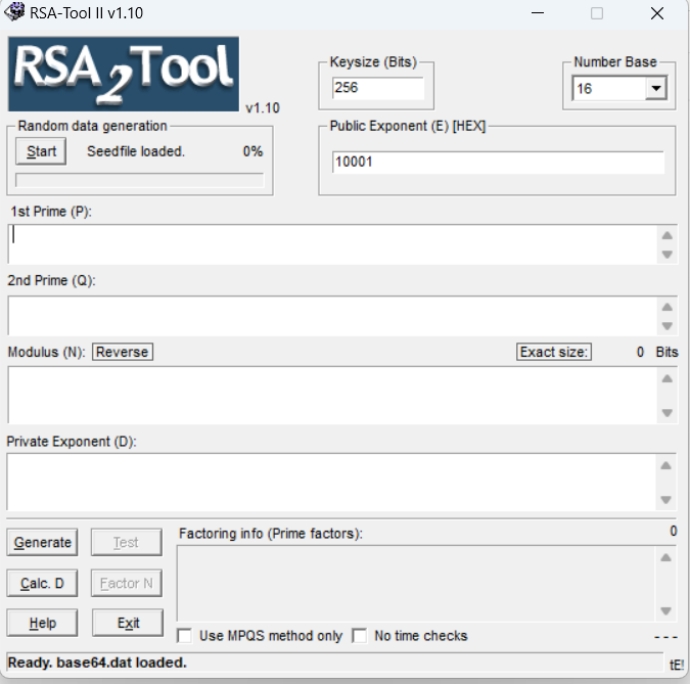Start random data generation

pyautogui.click(x=41, y=152)
